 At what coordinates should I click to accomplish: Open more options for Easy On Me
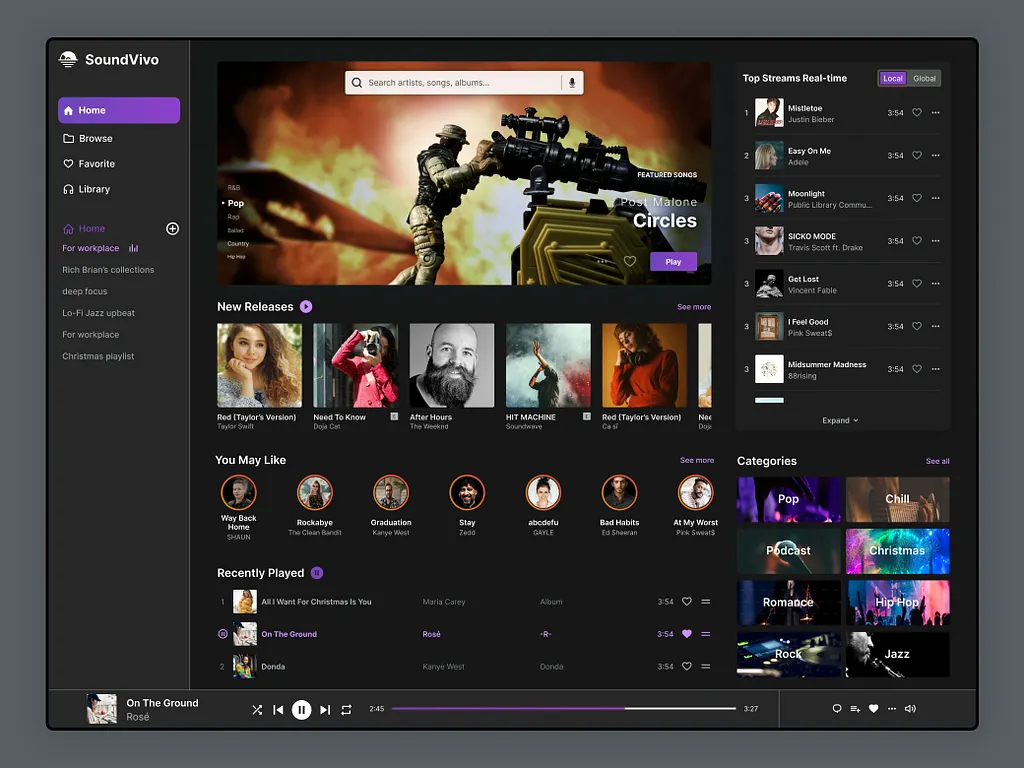click(x=936, y=156)
